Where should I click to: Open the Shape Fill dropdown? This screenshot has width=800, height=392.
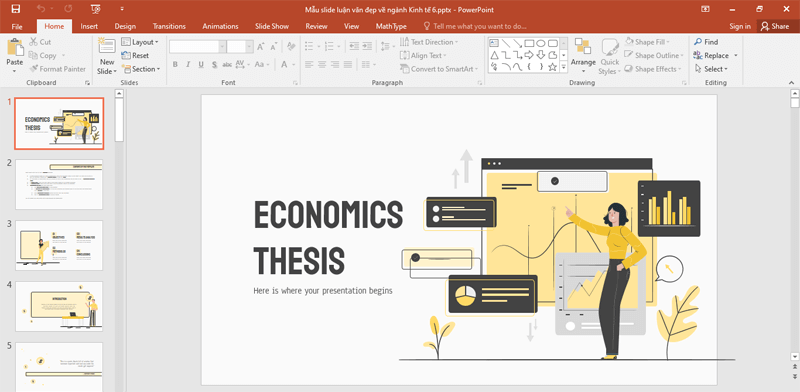click(646, 42)
